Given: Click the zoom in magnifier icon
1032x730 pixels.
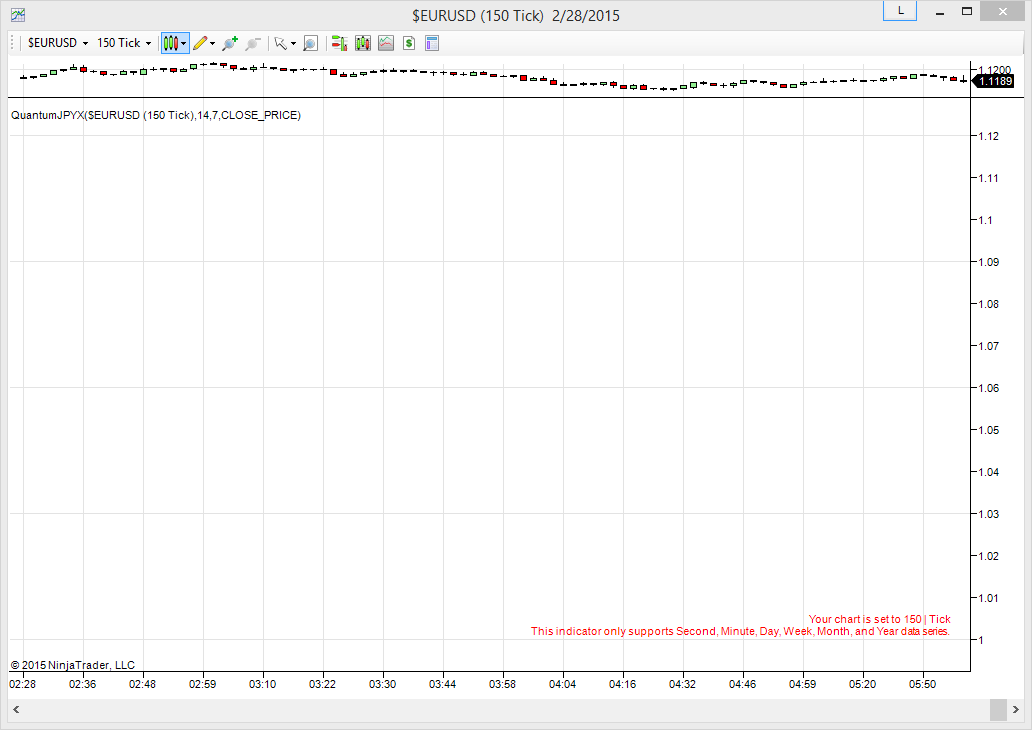Looking at the screenshot, I should point(230,43).
